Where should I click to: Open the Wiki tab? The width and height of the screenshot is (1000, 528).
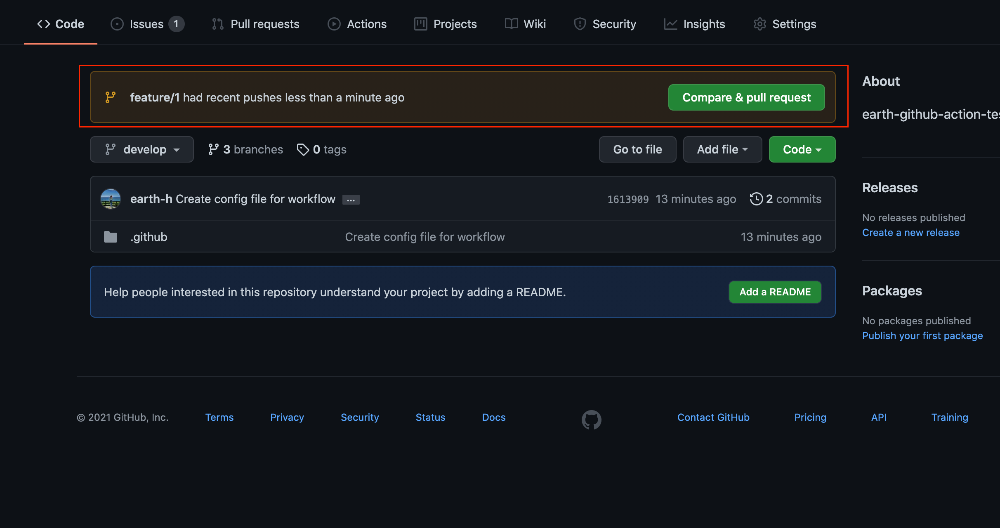526,24
